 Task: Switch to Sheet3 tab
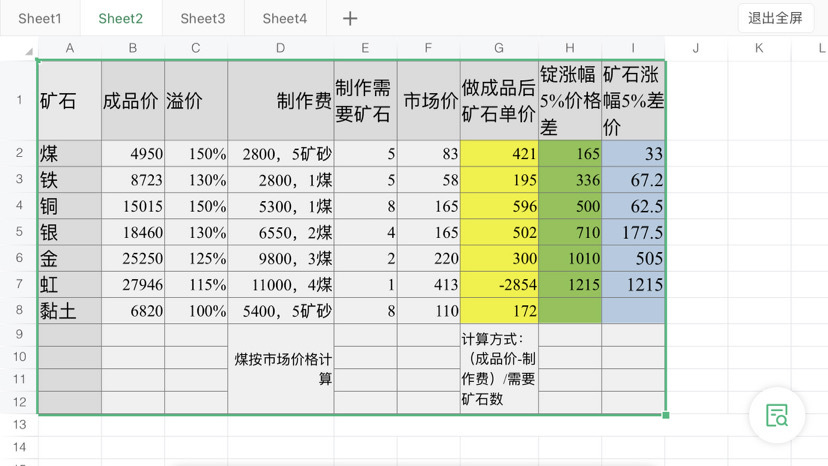coord(203,18)
